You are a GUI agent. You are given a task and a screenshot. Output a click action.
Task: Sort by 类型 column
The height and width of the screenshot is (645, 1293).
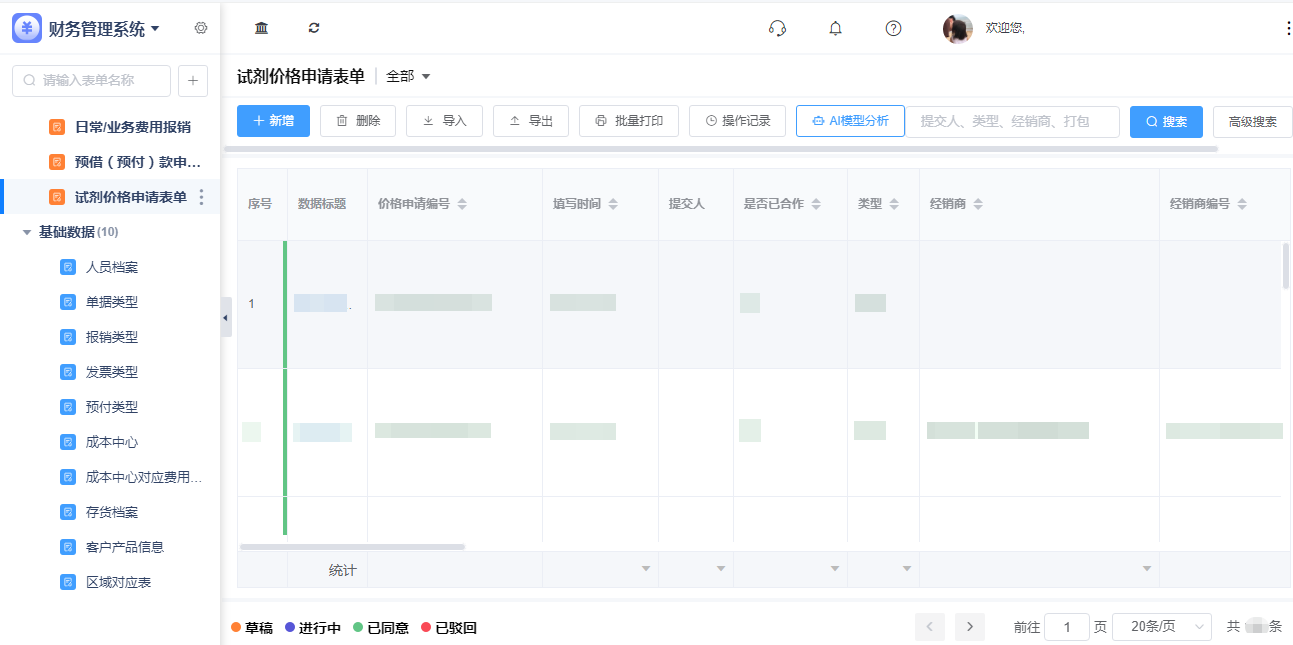[893, 204]
